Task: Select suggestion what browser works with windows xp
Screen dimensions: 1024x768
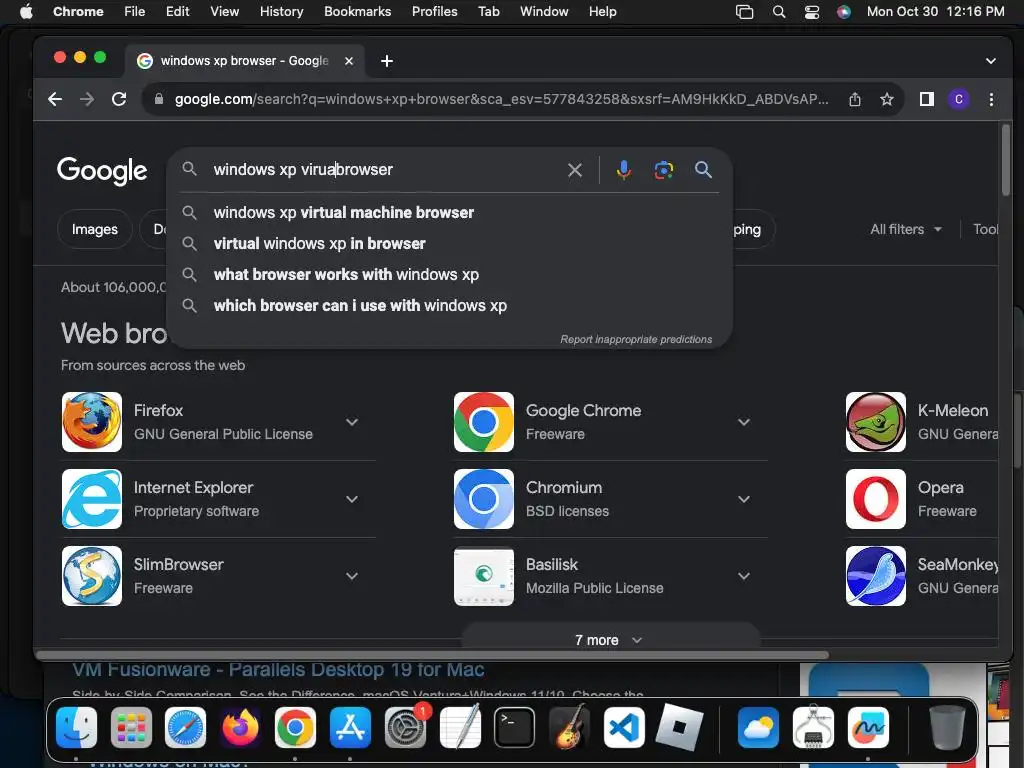Action: (450, 274)
